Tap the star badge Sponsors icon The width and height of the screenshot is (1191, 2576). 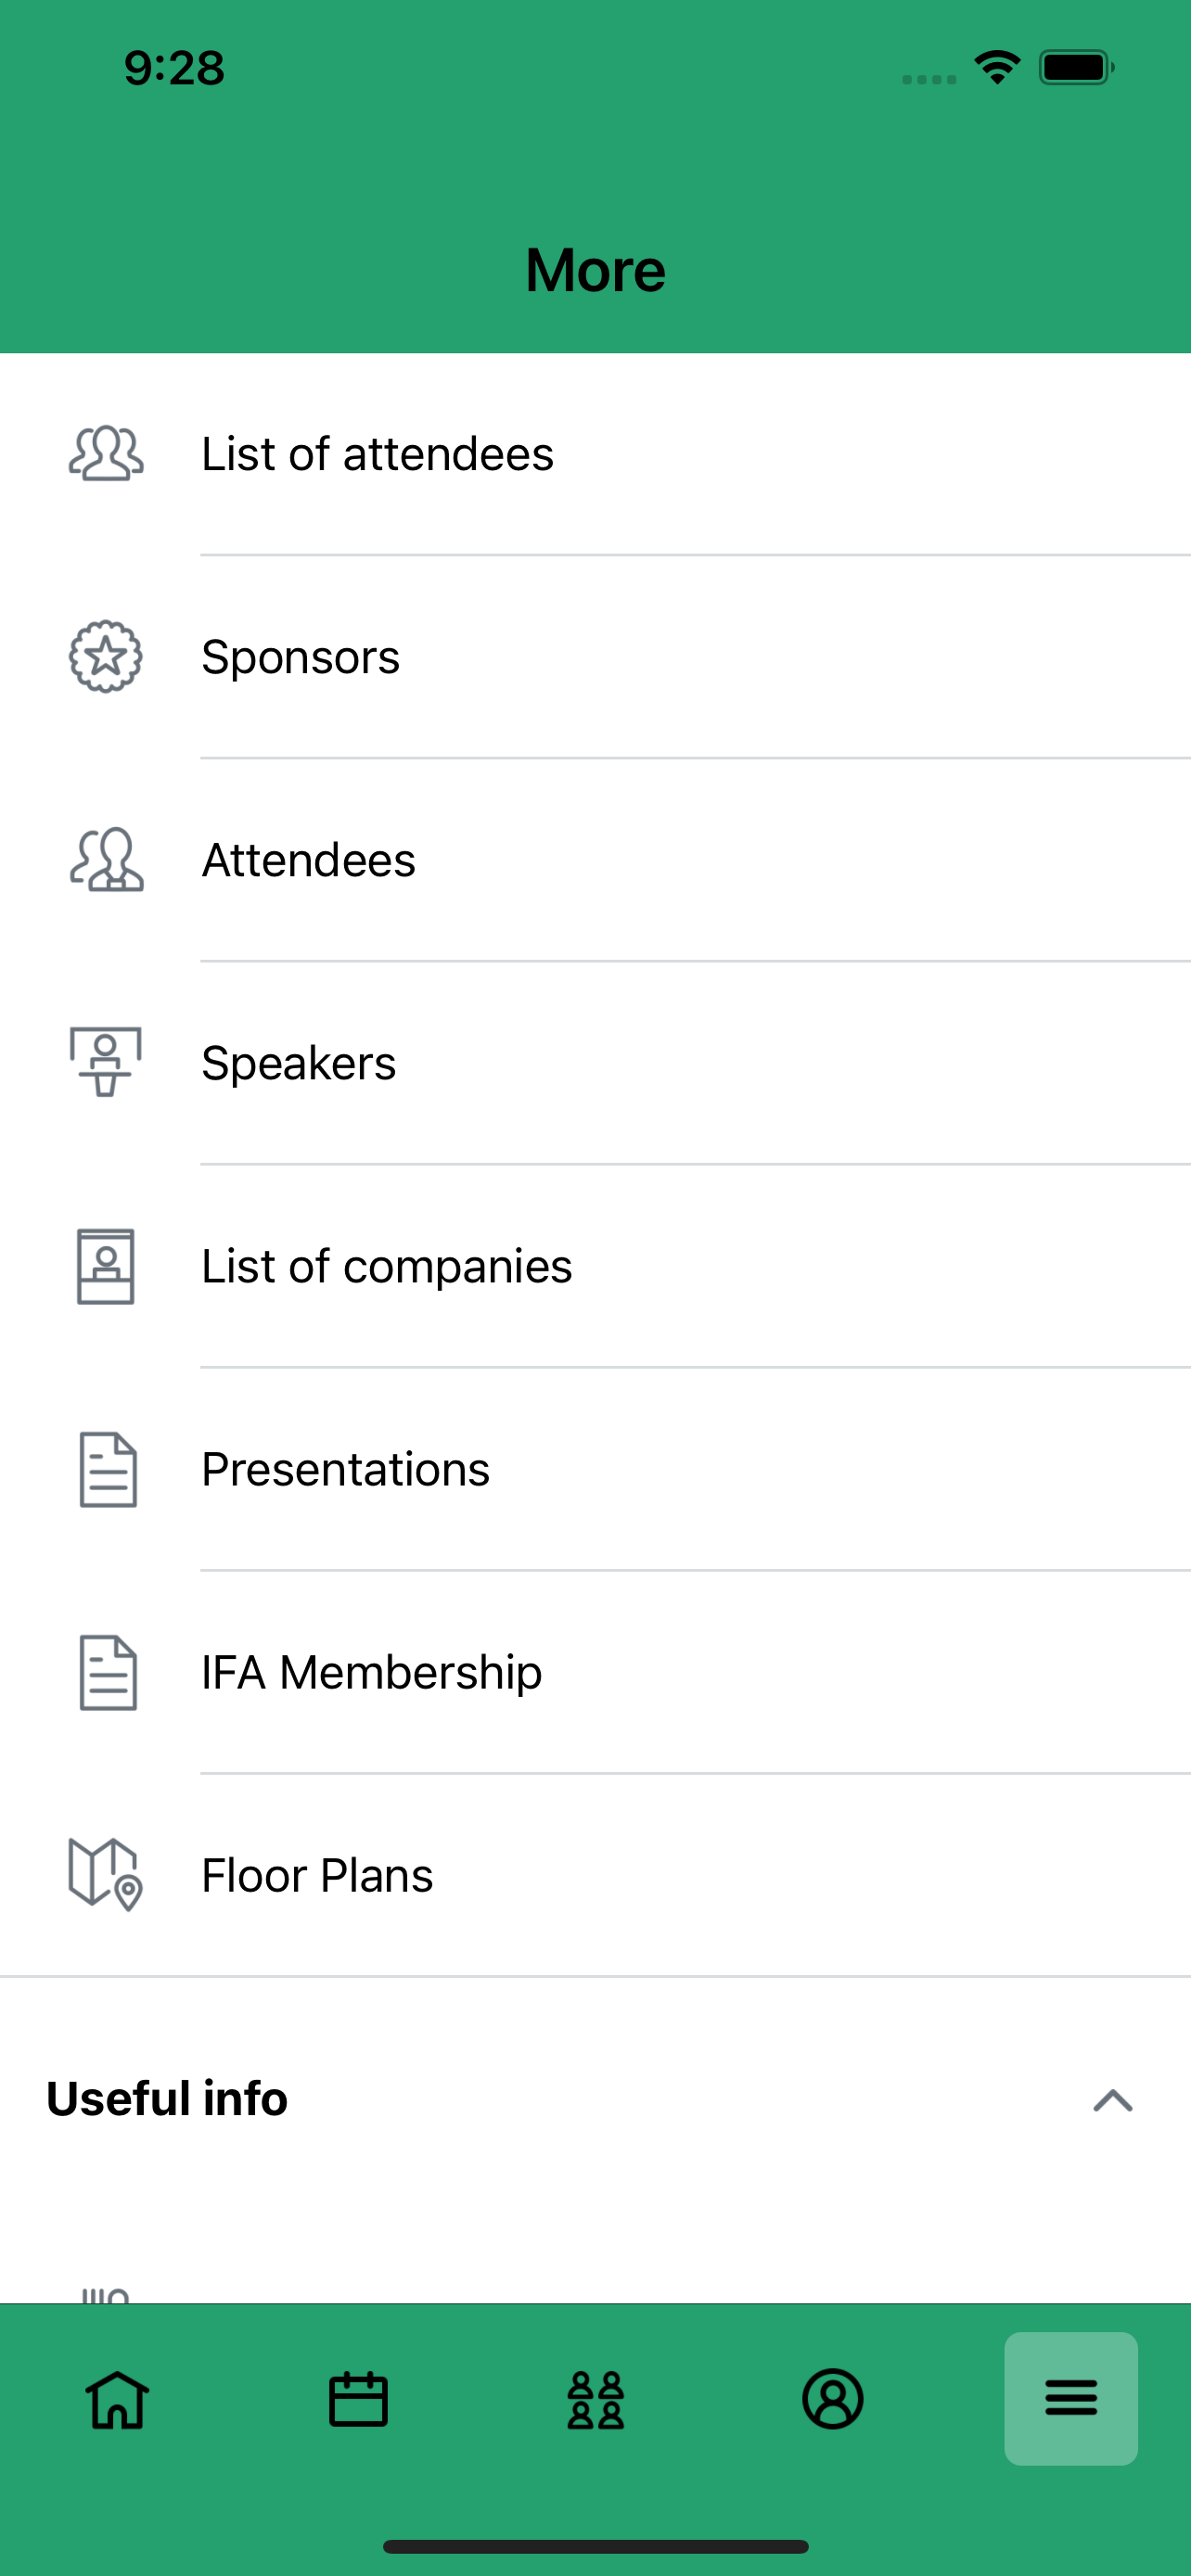point(106,657)
